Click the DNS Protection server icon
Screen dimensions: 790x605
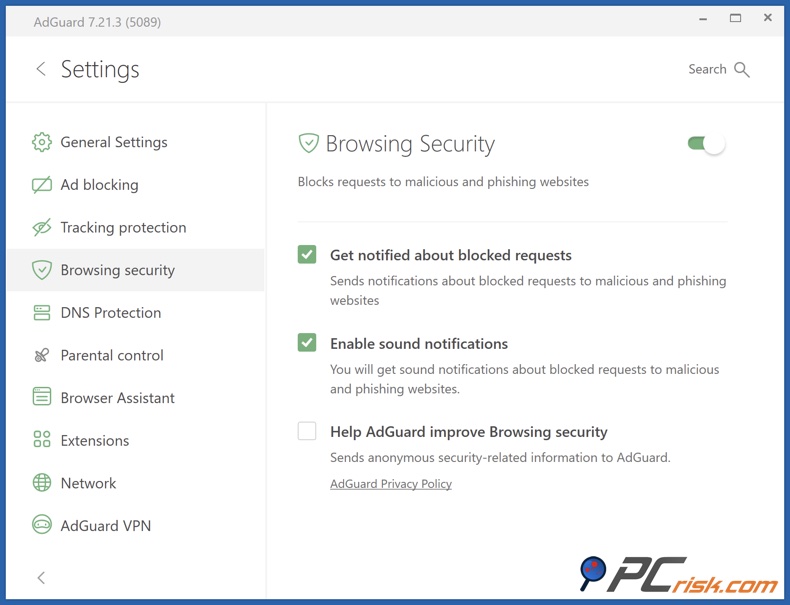[42, 313]
